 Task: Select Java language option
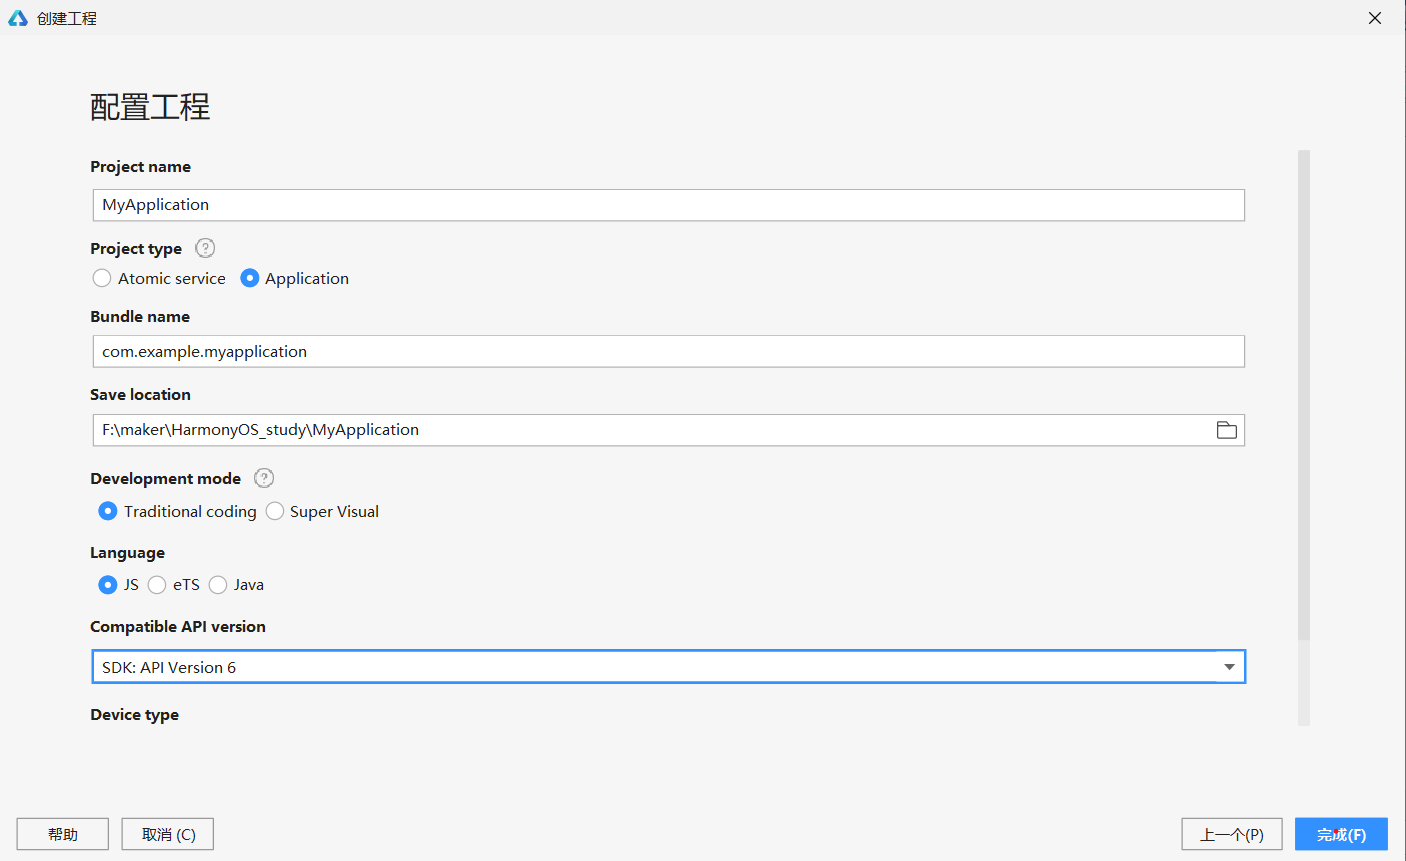pos(237,585)
